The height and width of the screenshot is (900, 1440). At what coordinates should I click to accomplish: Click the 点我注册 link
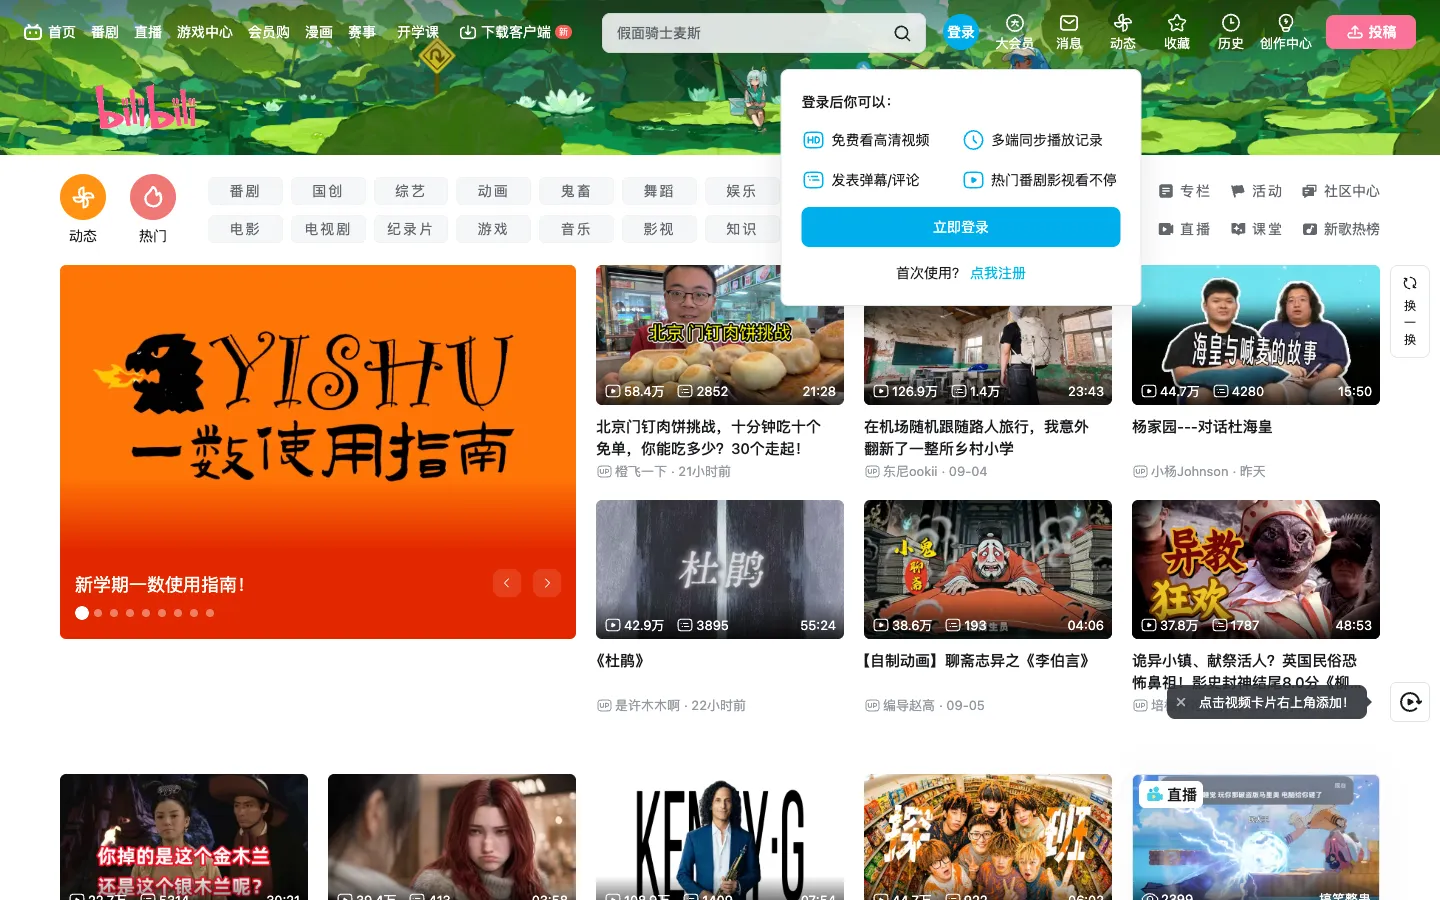[998, 273]
